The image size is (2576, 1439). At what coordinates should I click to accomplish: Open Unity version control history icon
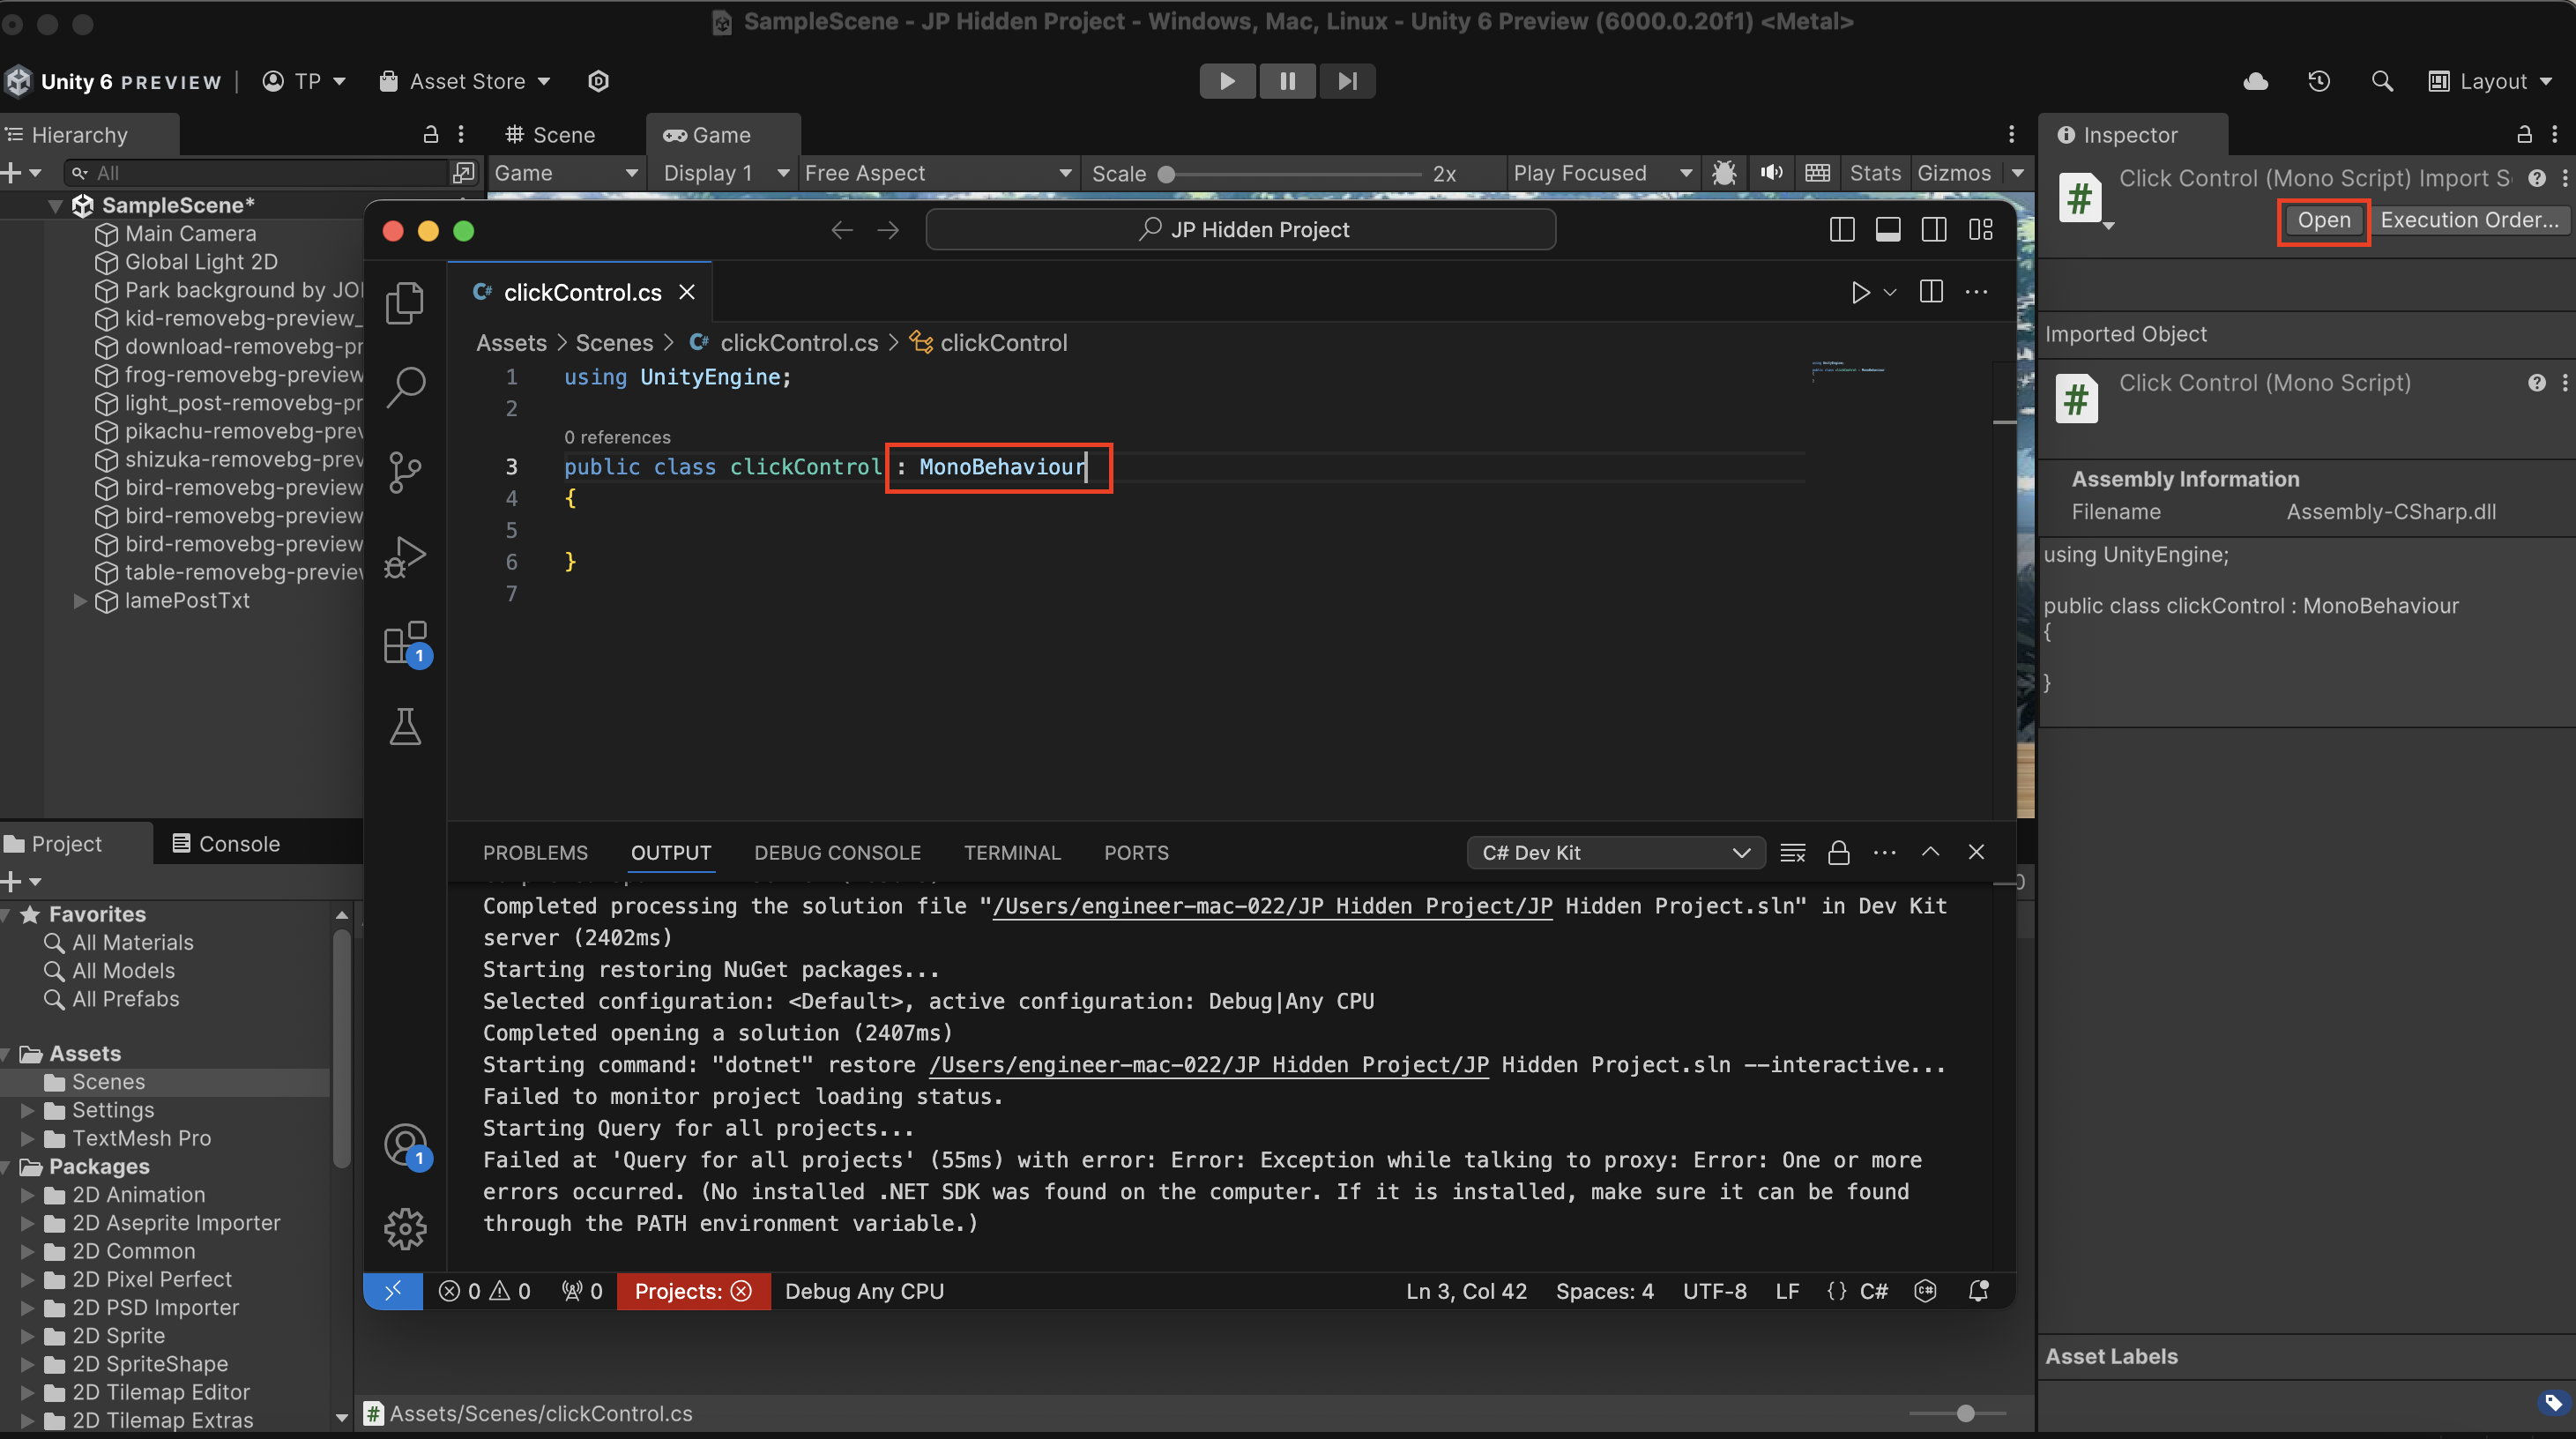(x=2319, y=81)
